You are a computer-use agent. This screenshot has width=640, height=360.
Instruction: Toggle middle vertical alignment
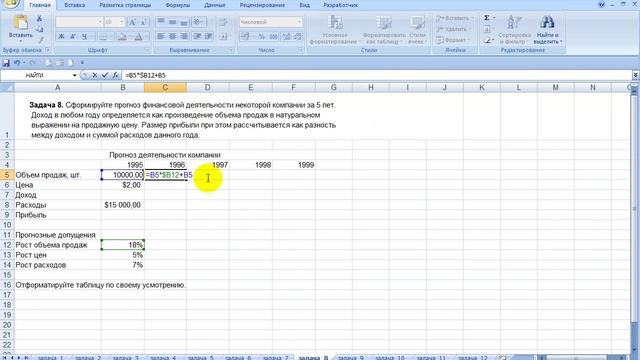[x=173, y=22]
